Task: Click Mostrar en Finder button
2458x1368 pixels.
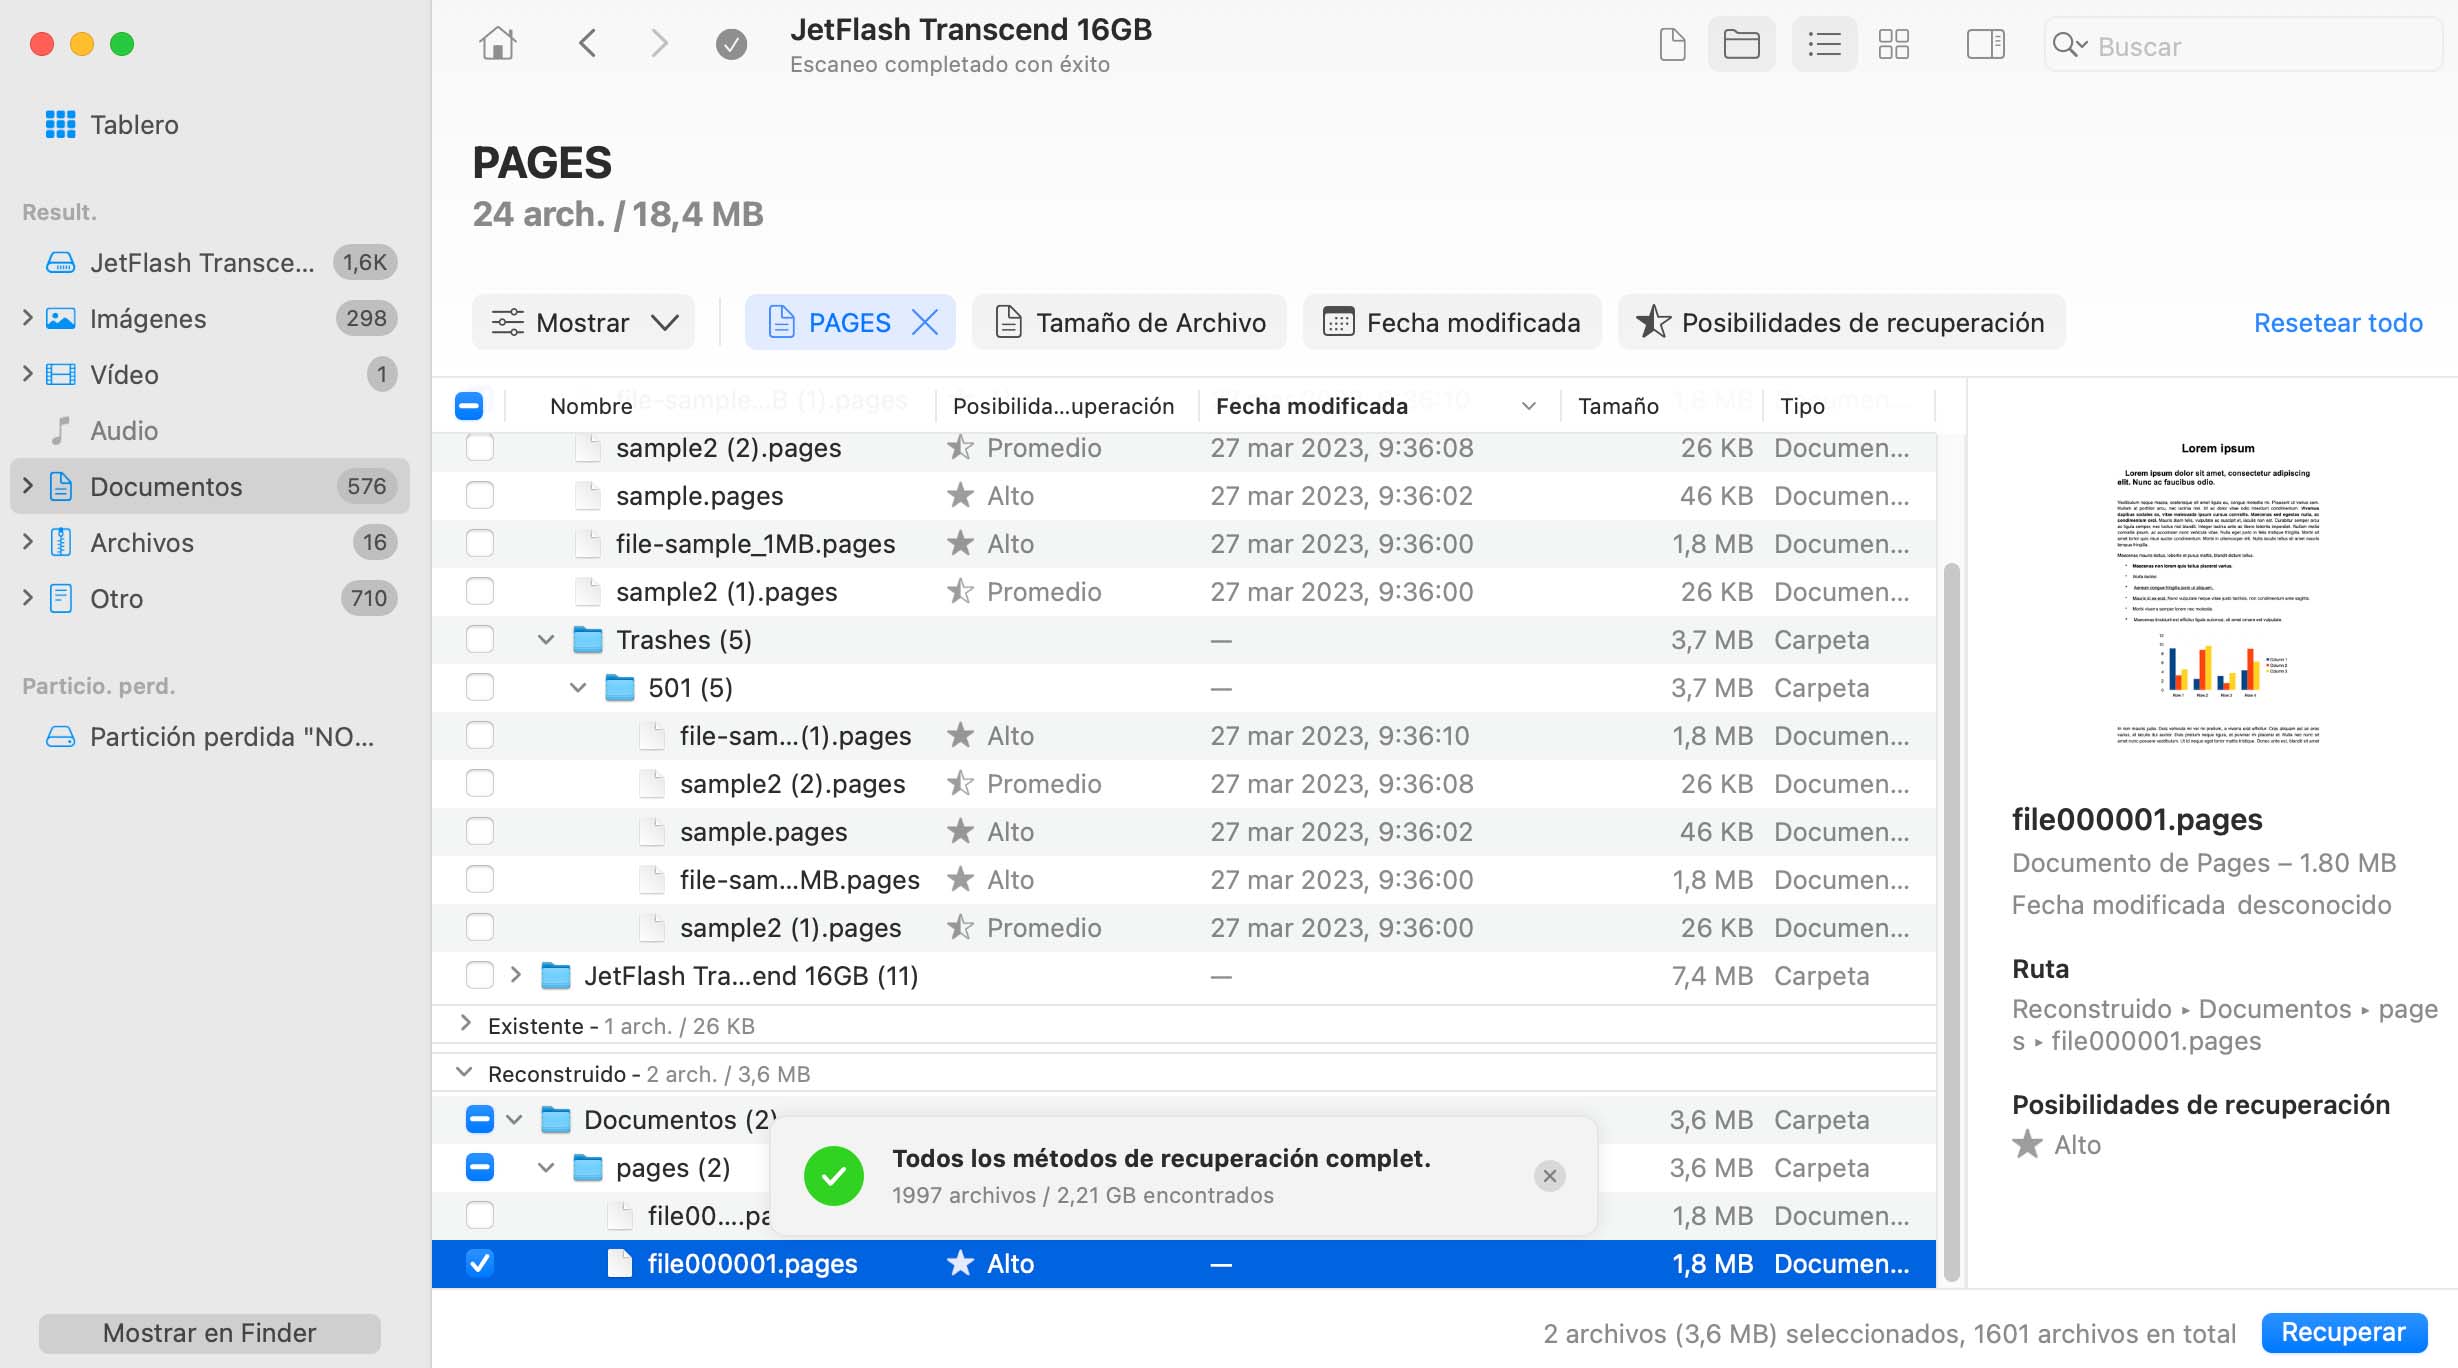Action: tap(210, 1333)
